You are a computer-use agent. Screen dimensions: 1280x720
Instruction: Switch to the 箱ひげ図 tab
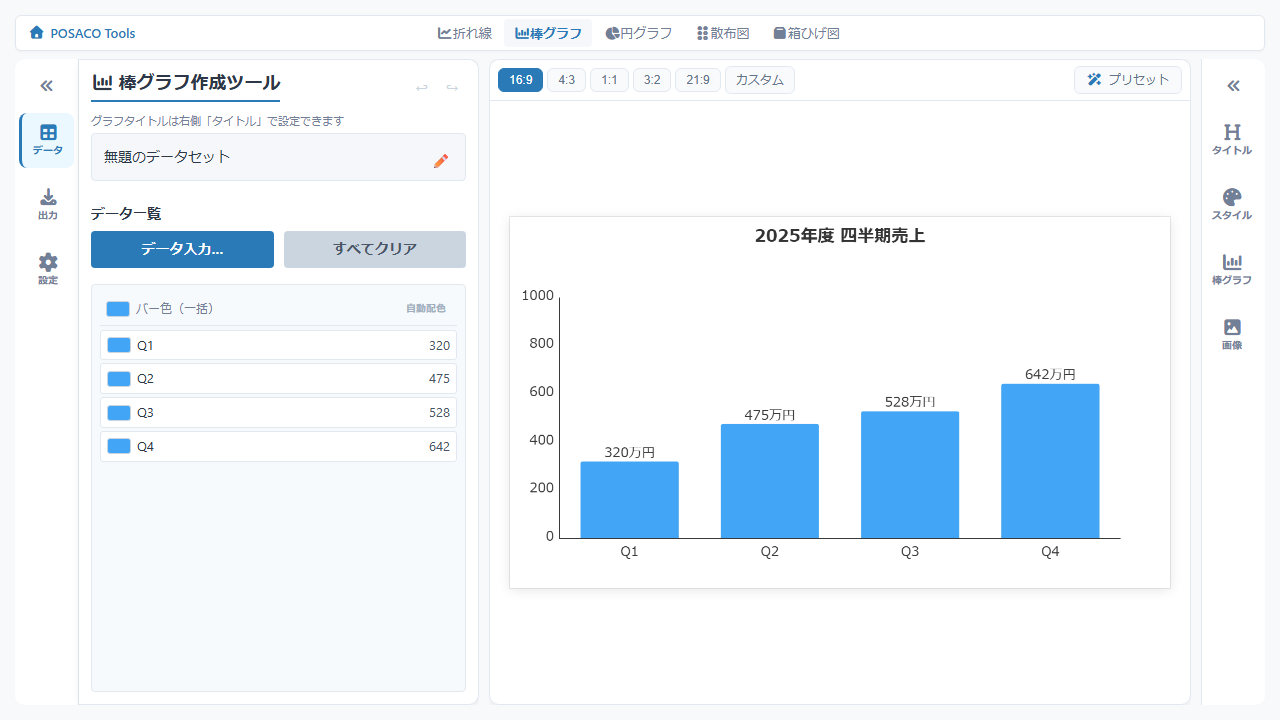click(x=806, y=33)
